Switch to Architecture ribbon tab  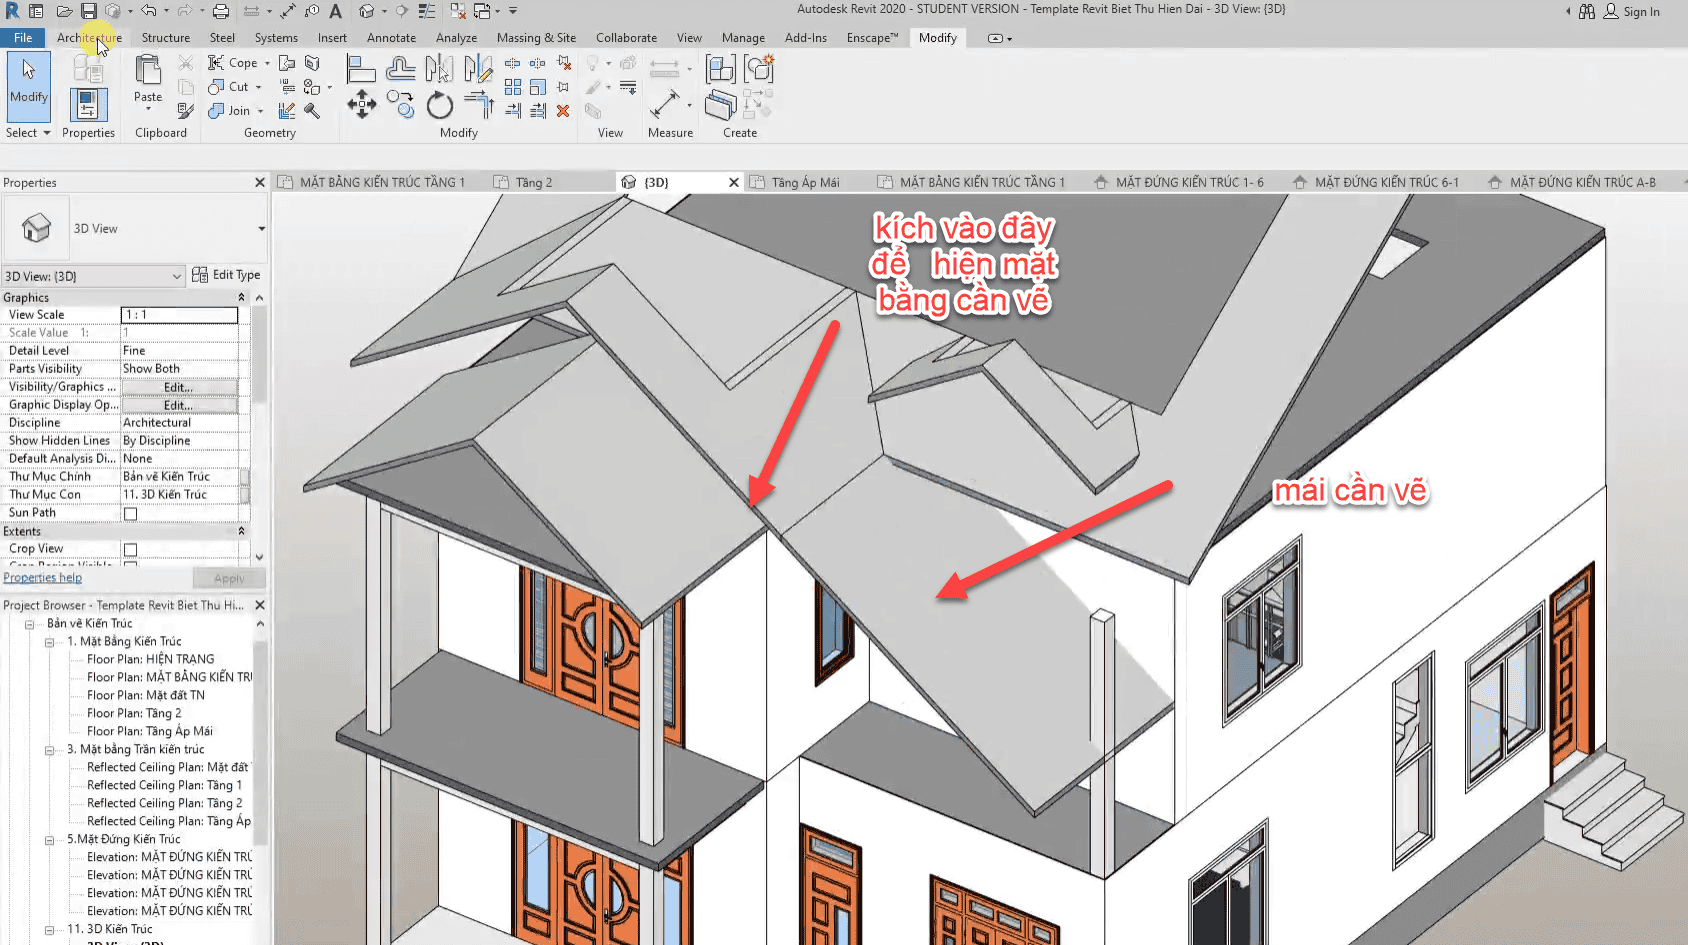tap(89, 38)
